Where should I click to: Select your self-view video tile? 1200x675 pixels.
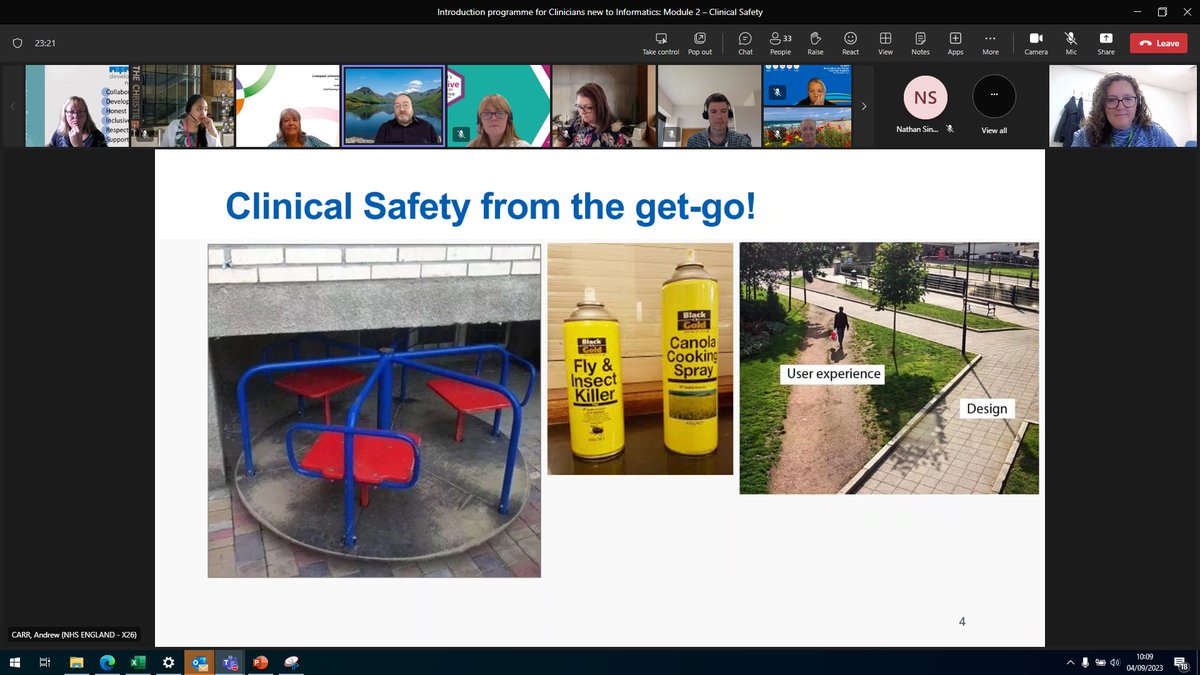[x=1120, y=106]
